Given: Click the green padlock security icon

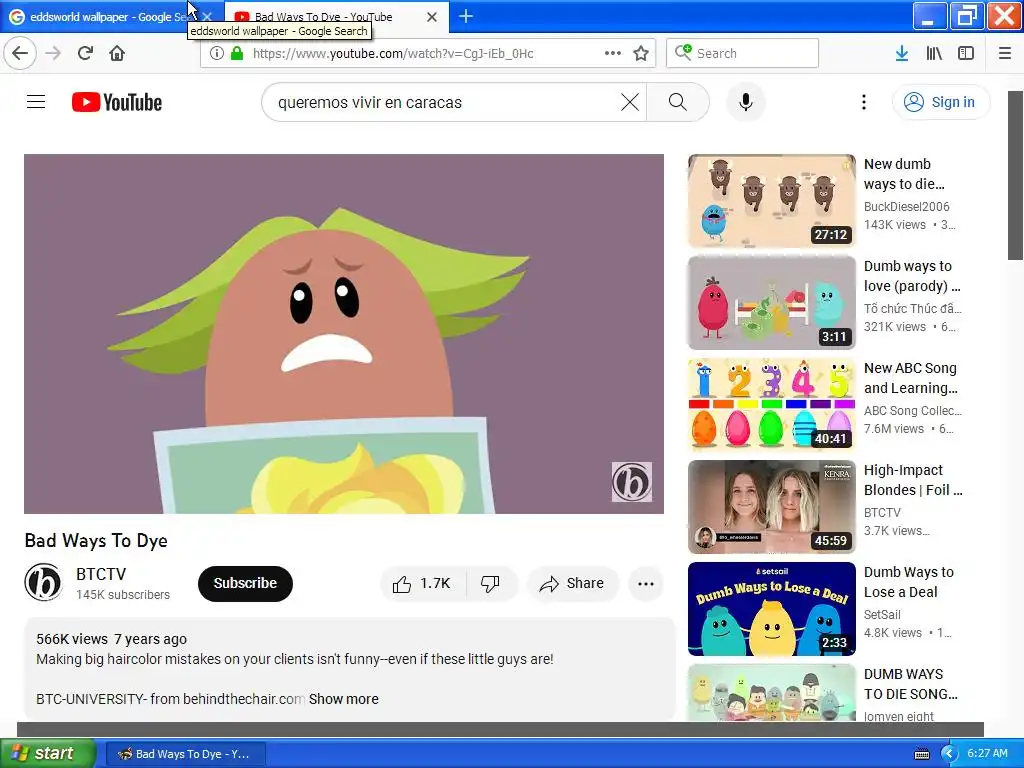Looking at the screenshot, I should [237, 53].
